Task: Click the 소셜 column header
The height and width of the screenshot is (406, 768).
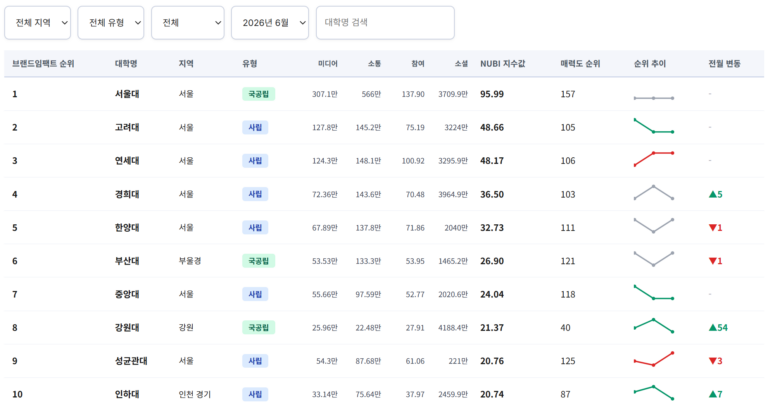Action: tap(461, 64)
